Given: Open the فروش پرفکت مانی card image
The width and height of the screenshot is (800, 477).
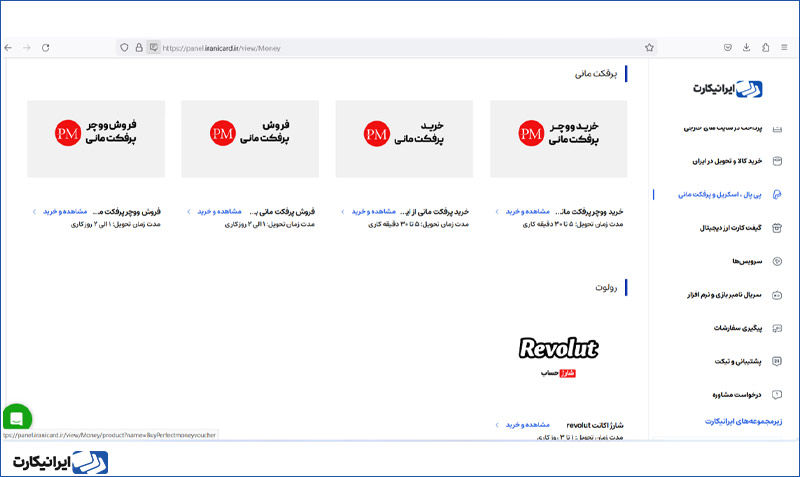Looking at the screenshot, I should [x=250, y=139].
